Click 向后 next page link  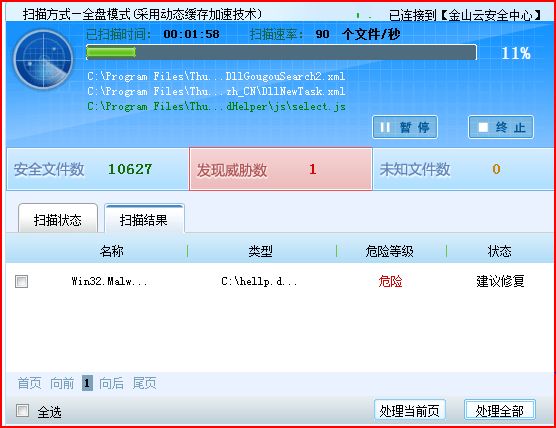coord(111,383)
